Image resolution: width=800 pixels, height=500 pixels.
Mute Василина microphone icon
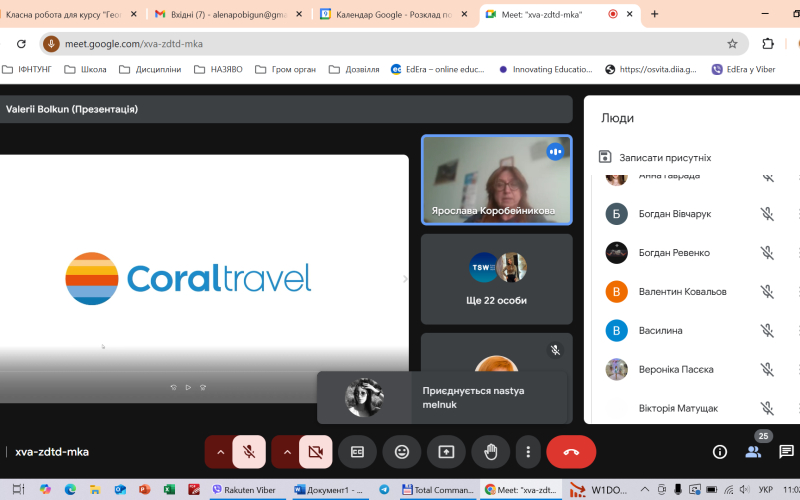coord(767,331)
